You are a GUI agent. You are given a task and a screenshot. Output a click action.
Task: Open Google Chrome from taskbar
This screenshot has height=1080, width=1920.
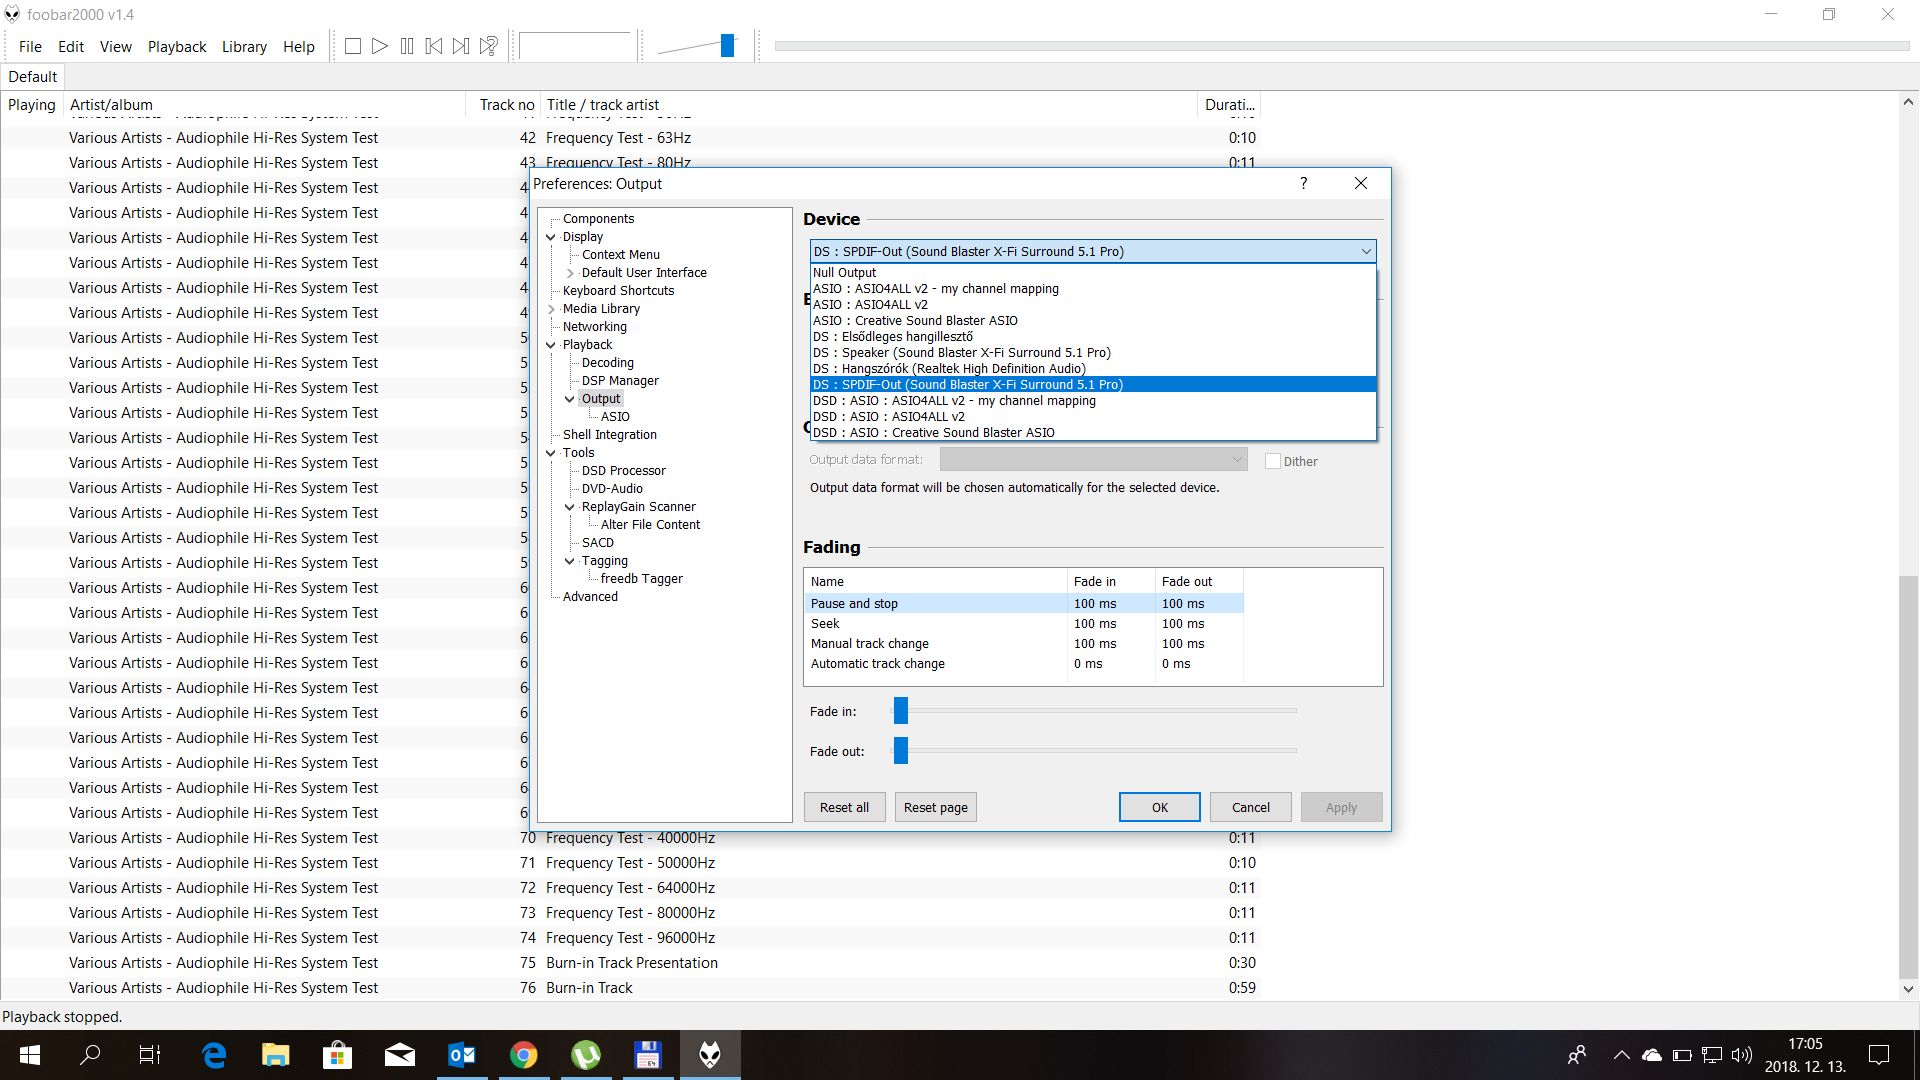524,1055
